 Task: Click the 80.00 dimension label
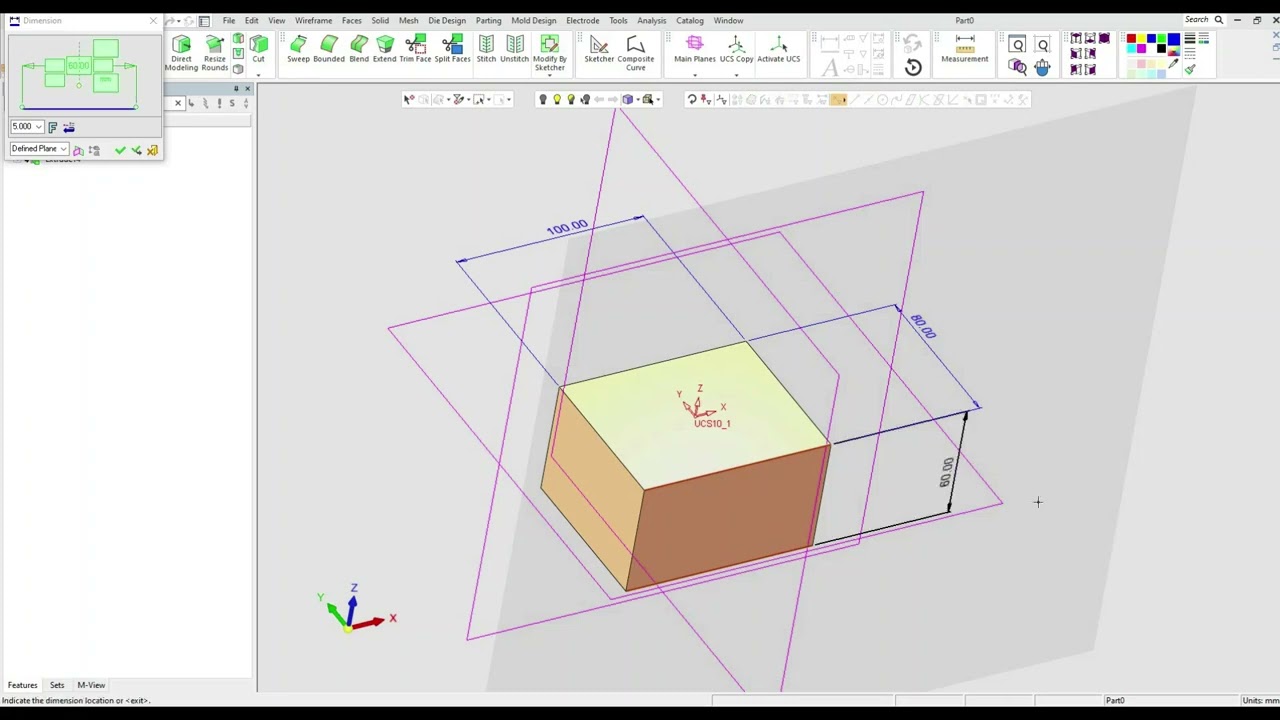click(x=922, y=326)
